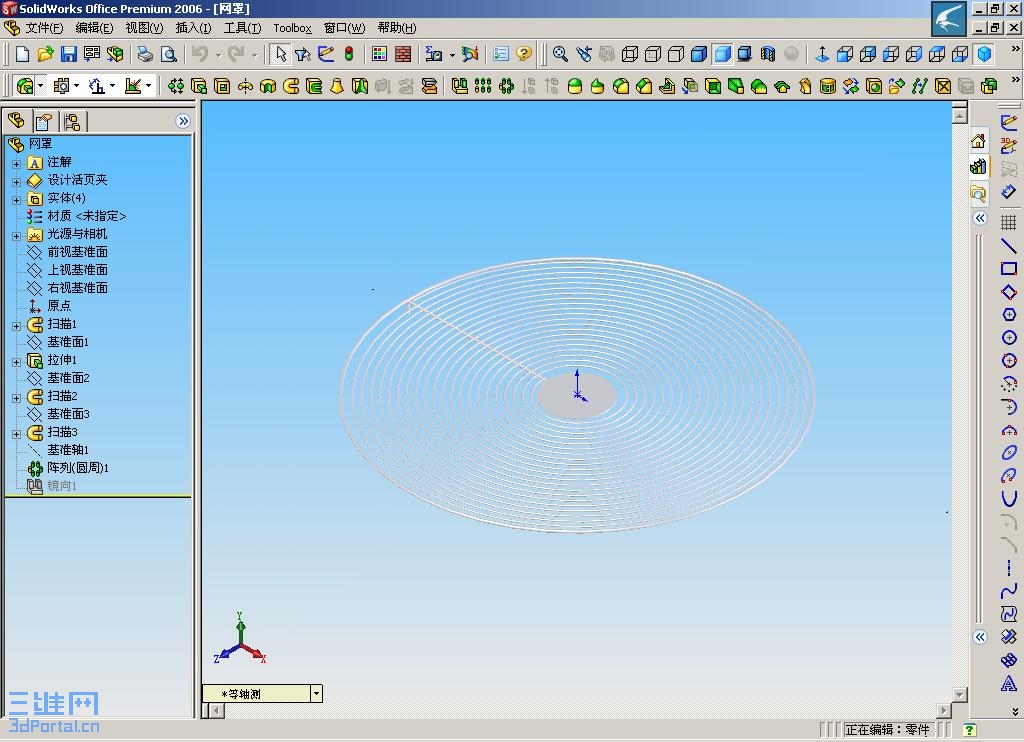Click the Dome feature icon
1024x742 pixels.
575,86
